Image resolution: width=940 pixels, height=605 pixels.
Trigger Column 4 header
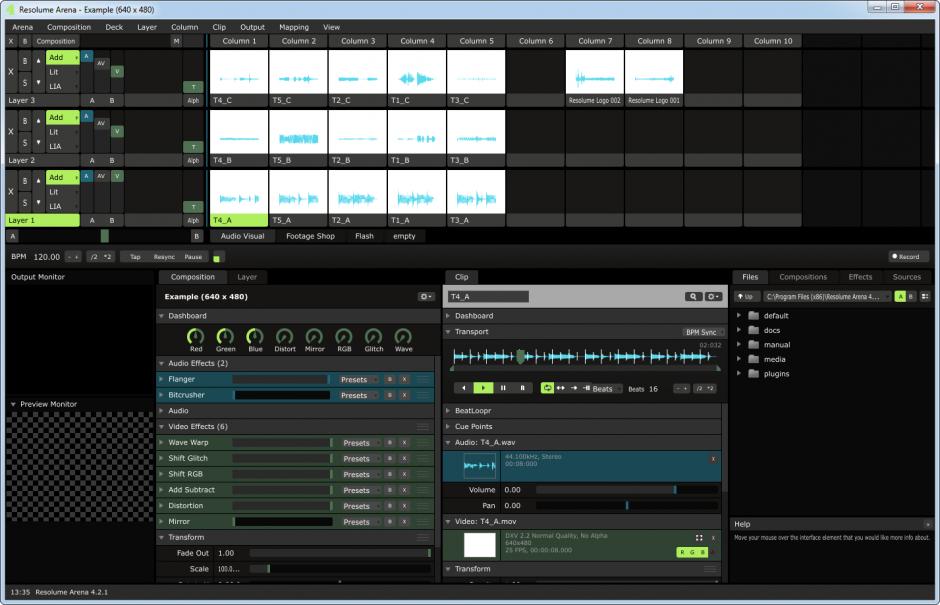tap(417, 41)
